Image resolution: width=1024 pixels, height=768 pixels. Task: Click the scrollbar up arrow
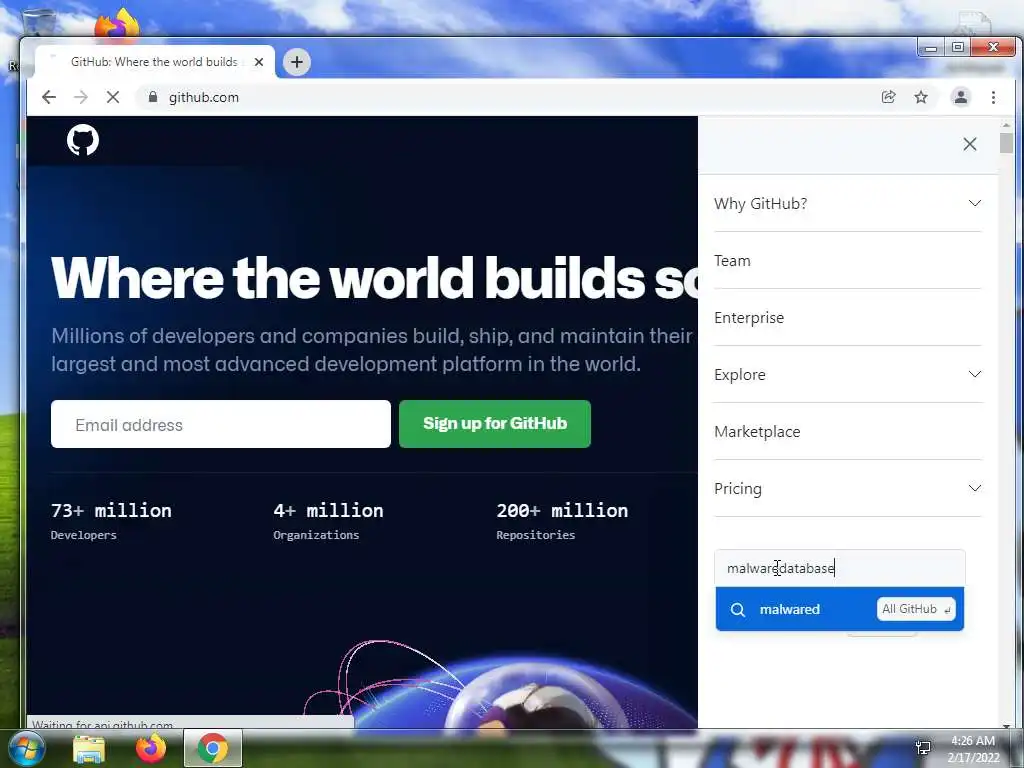click(x=1006, y=125)
